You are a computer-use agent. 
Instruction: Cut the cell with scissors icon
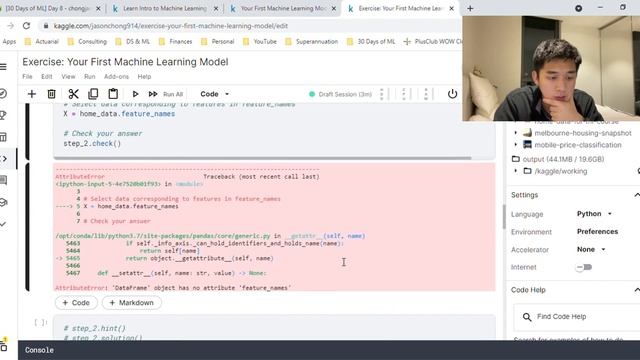[x=73, y=94]
